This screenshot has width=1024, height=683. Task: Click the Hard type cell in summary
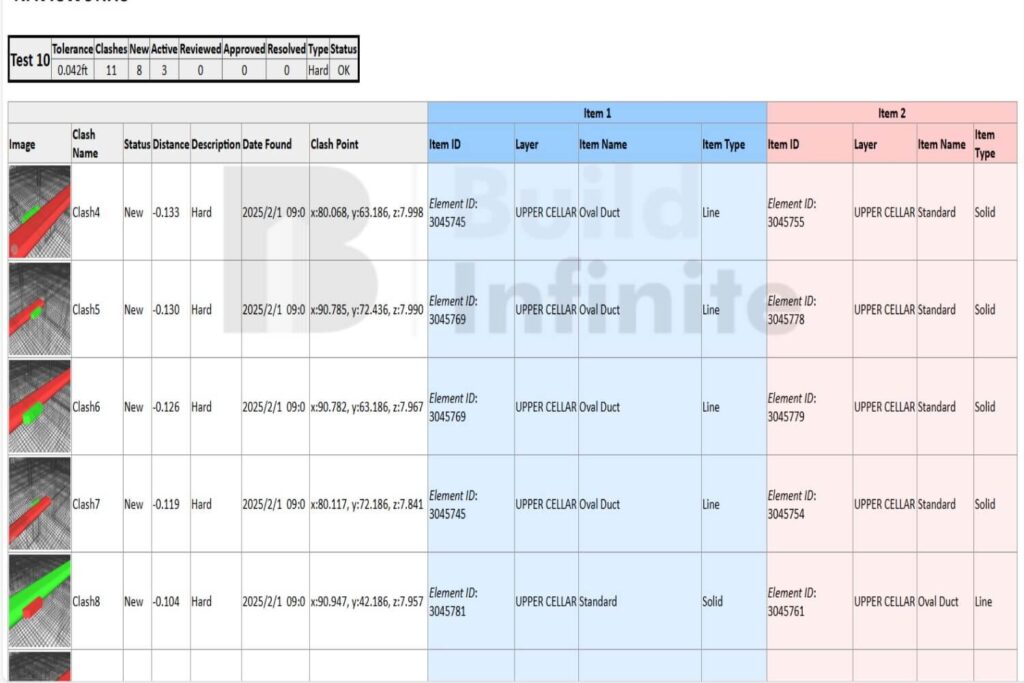(x=316, y=70)
